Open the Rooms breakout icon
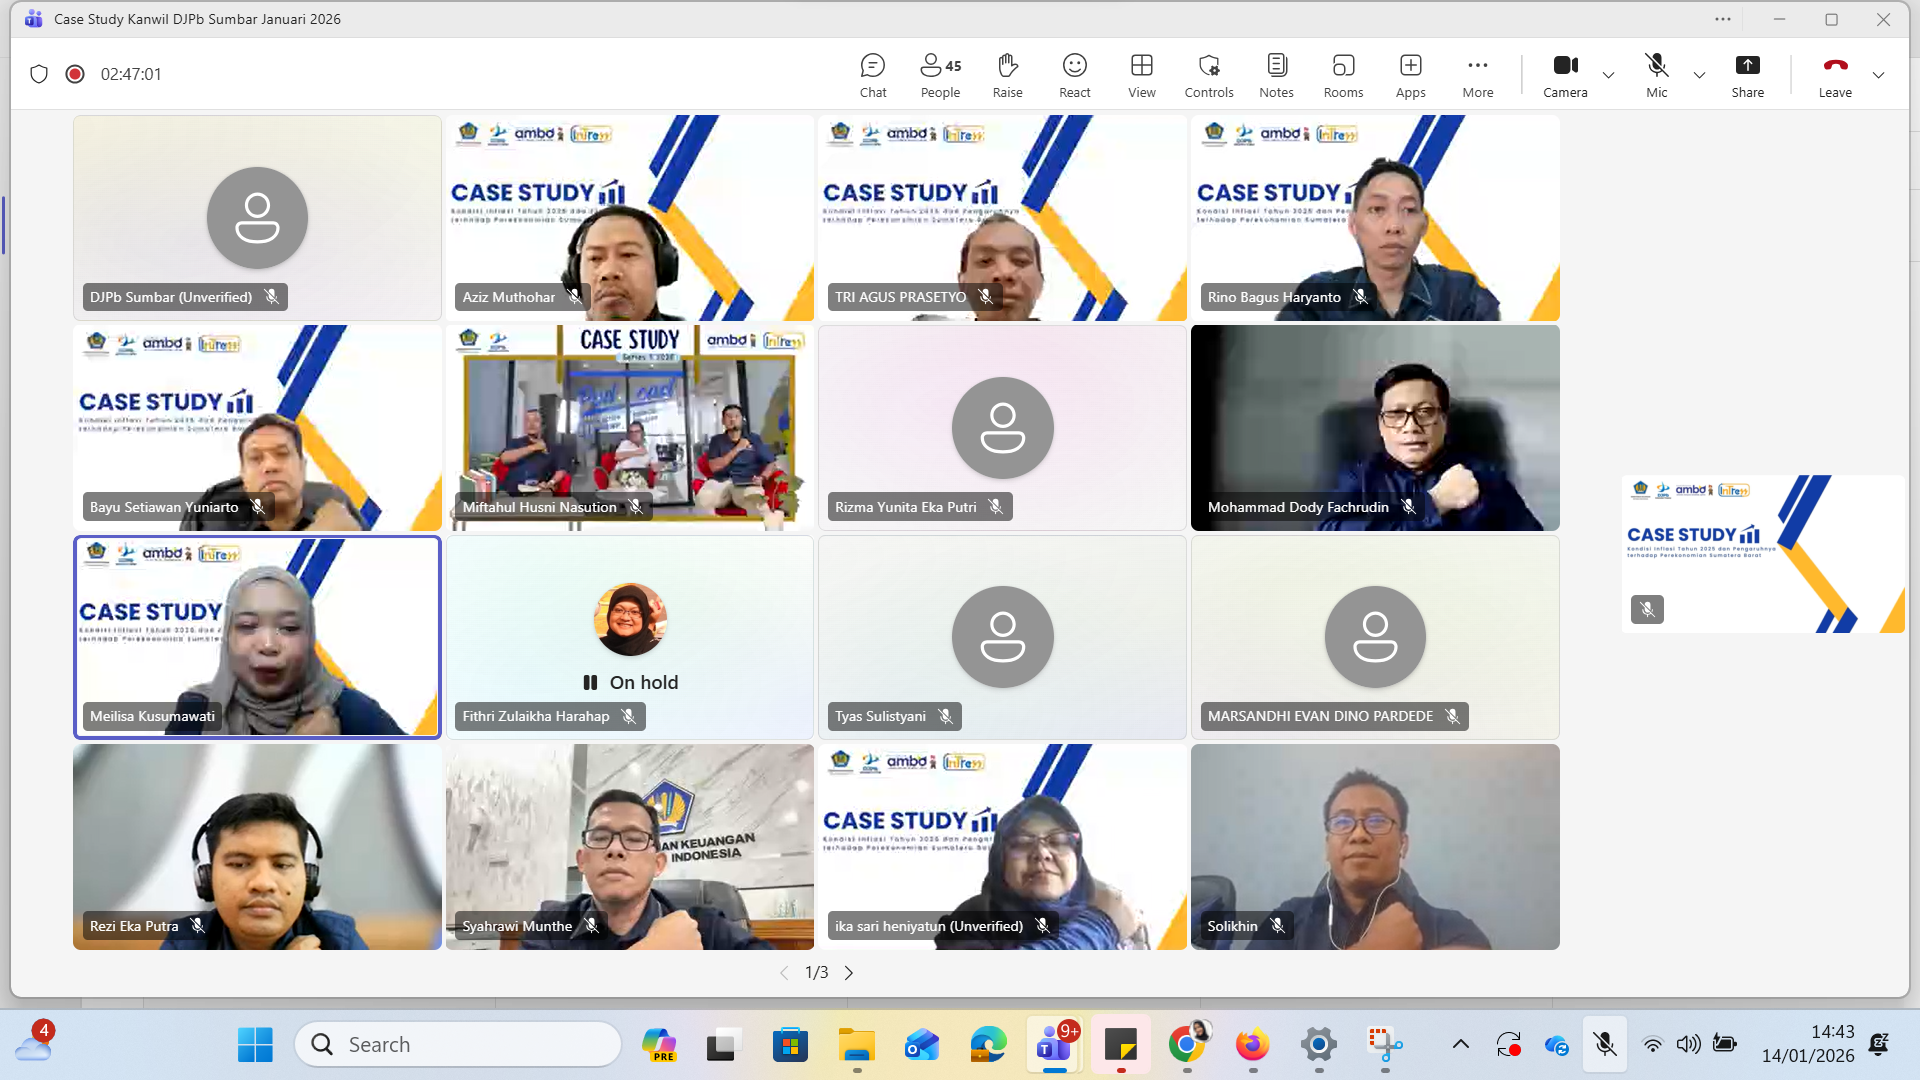This screenshot has width=1920, height=1080. (x=1342, y=75)
